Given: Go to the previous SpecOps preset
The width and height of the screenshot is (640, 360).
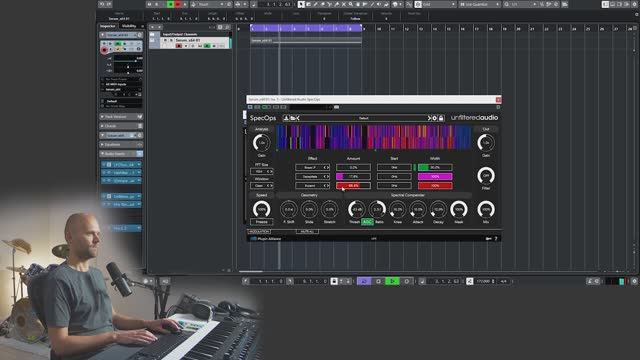Looking at the screenshot, I should click(298, 118).
